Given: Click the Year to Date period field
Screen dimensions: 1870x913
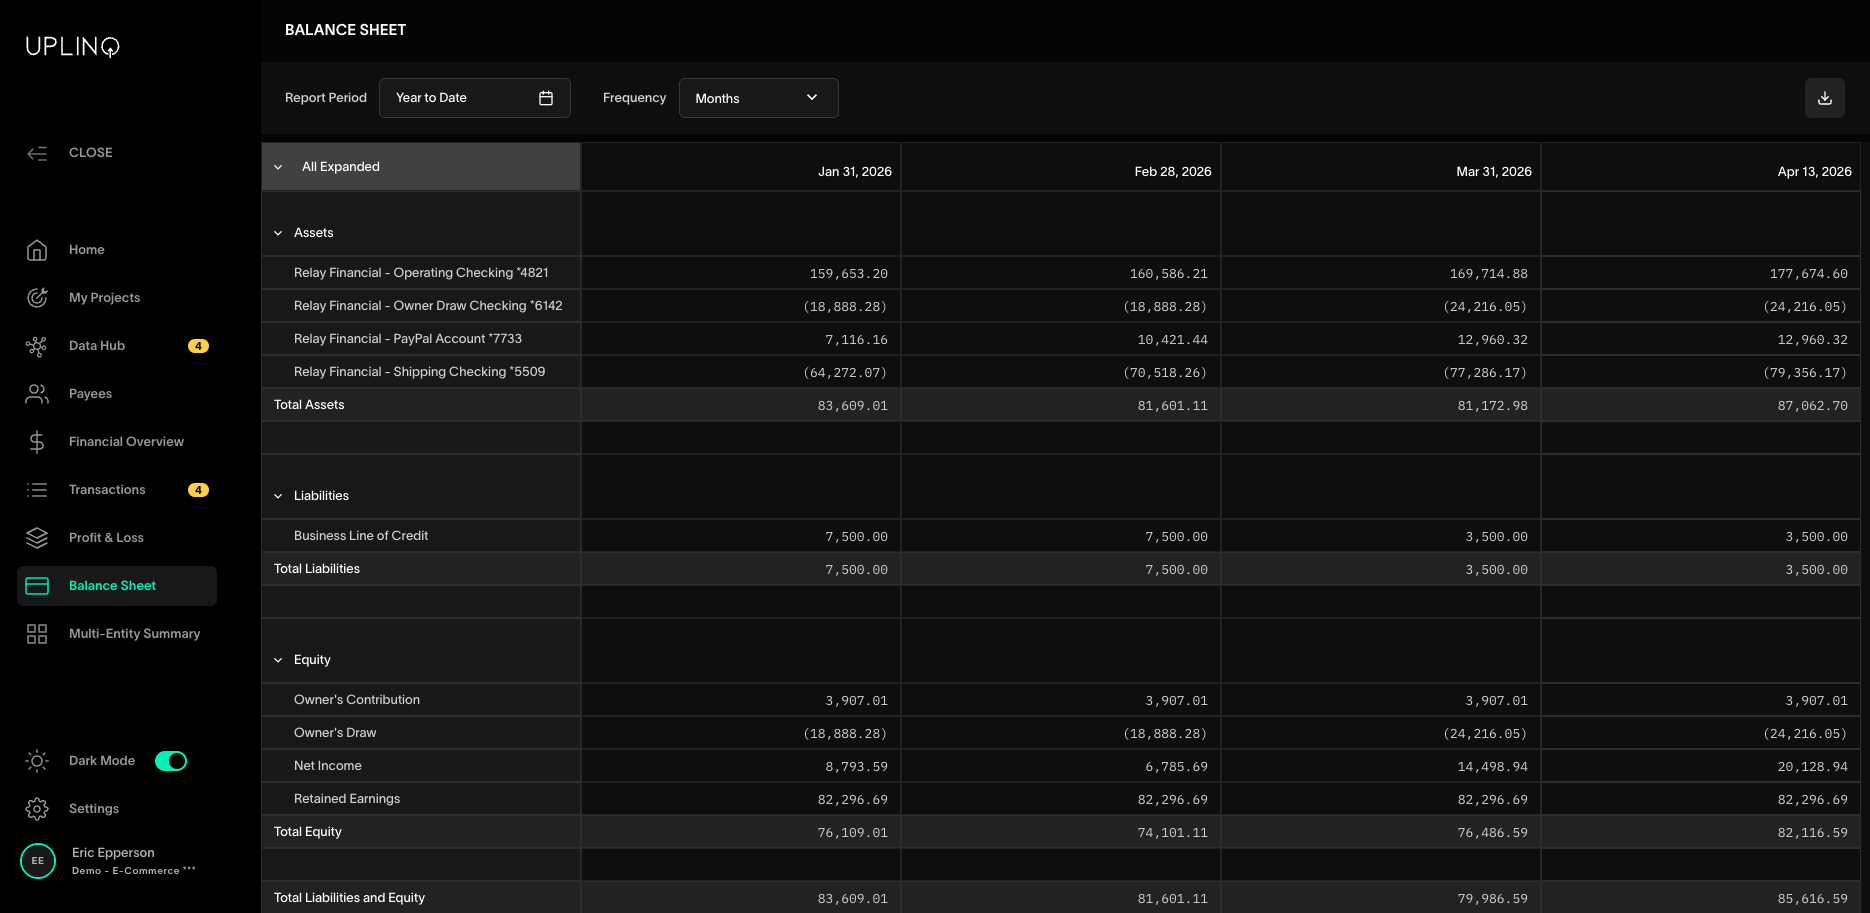Looking at the screenshot, I should (460, 98).
